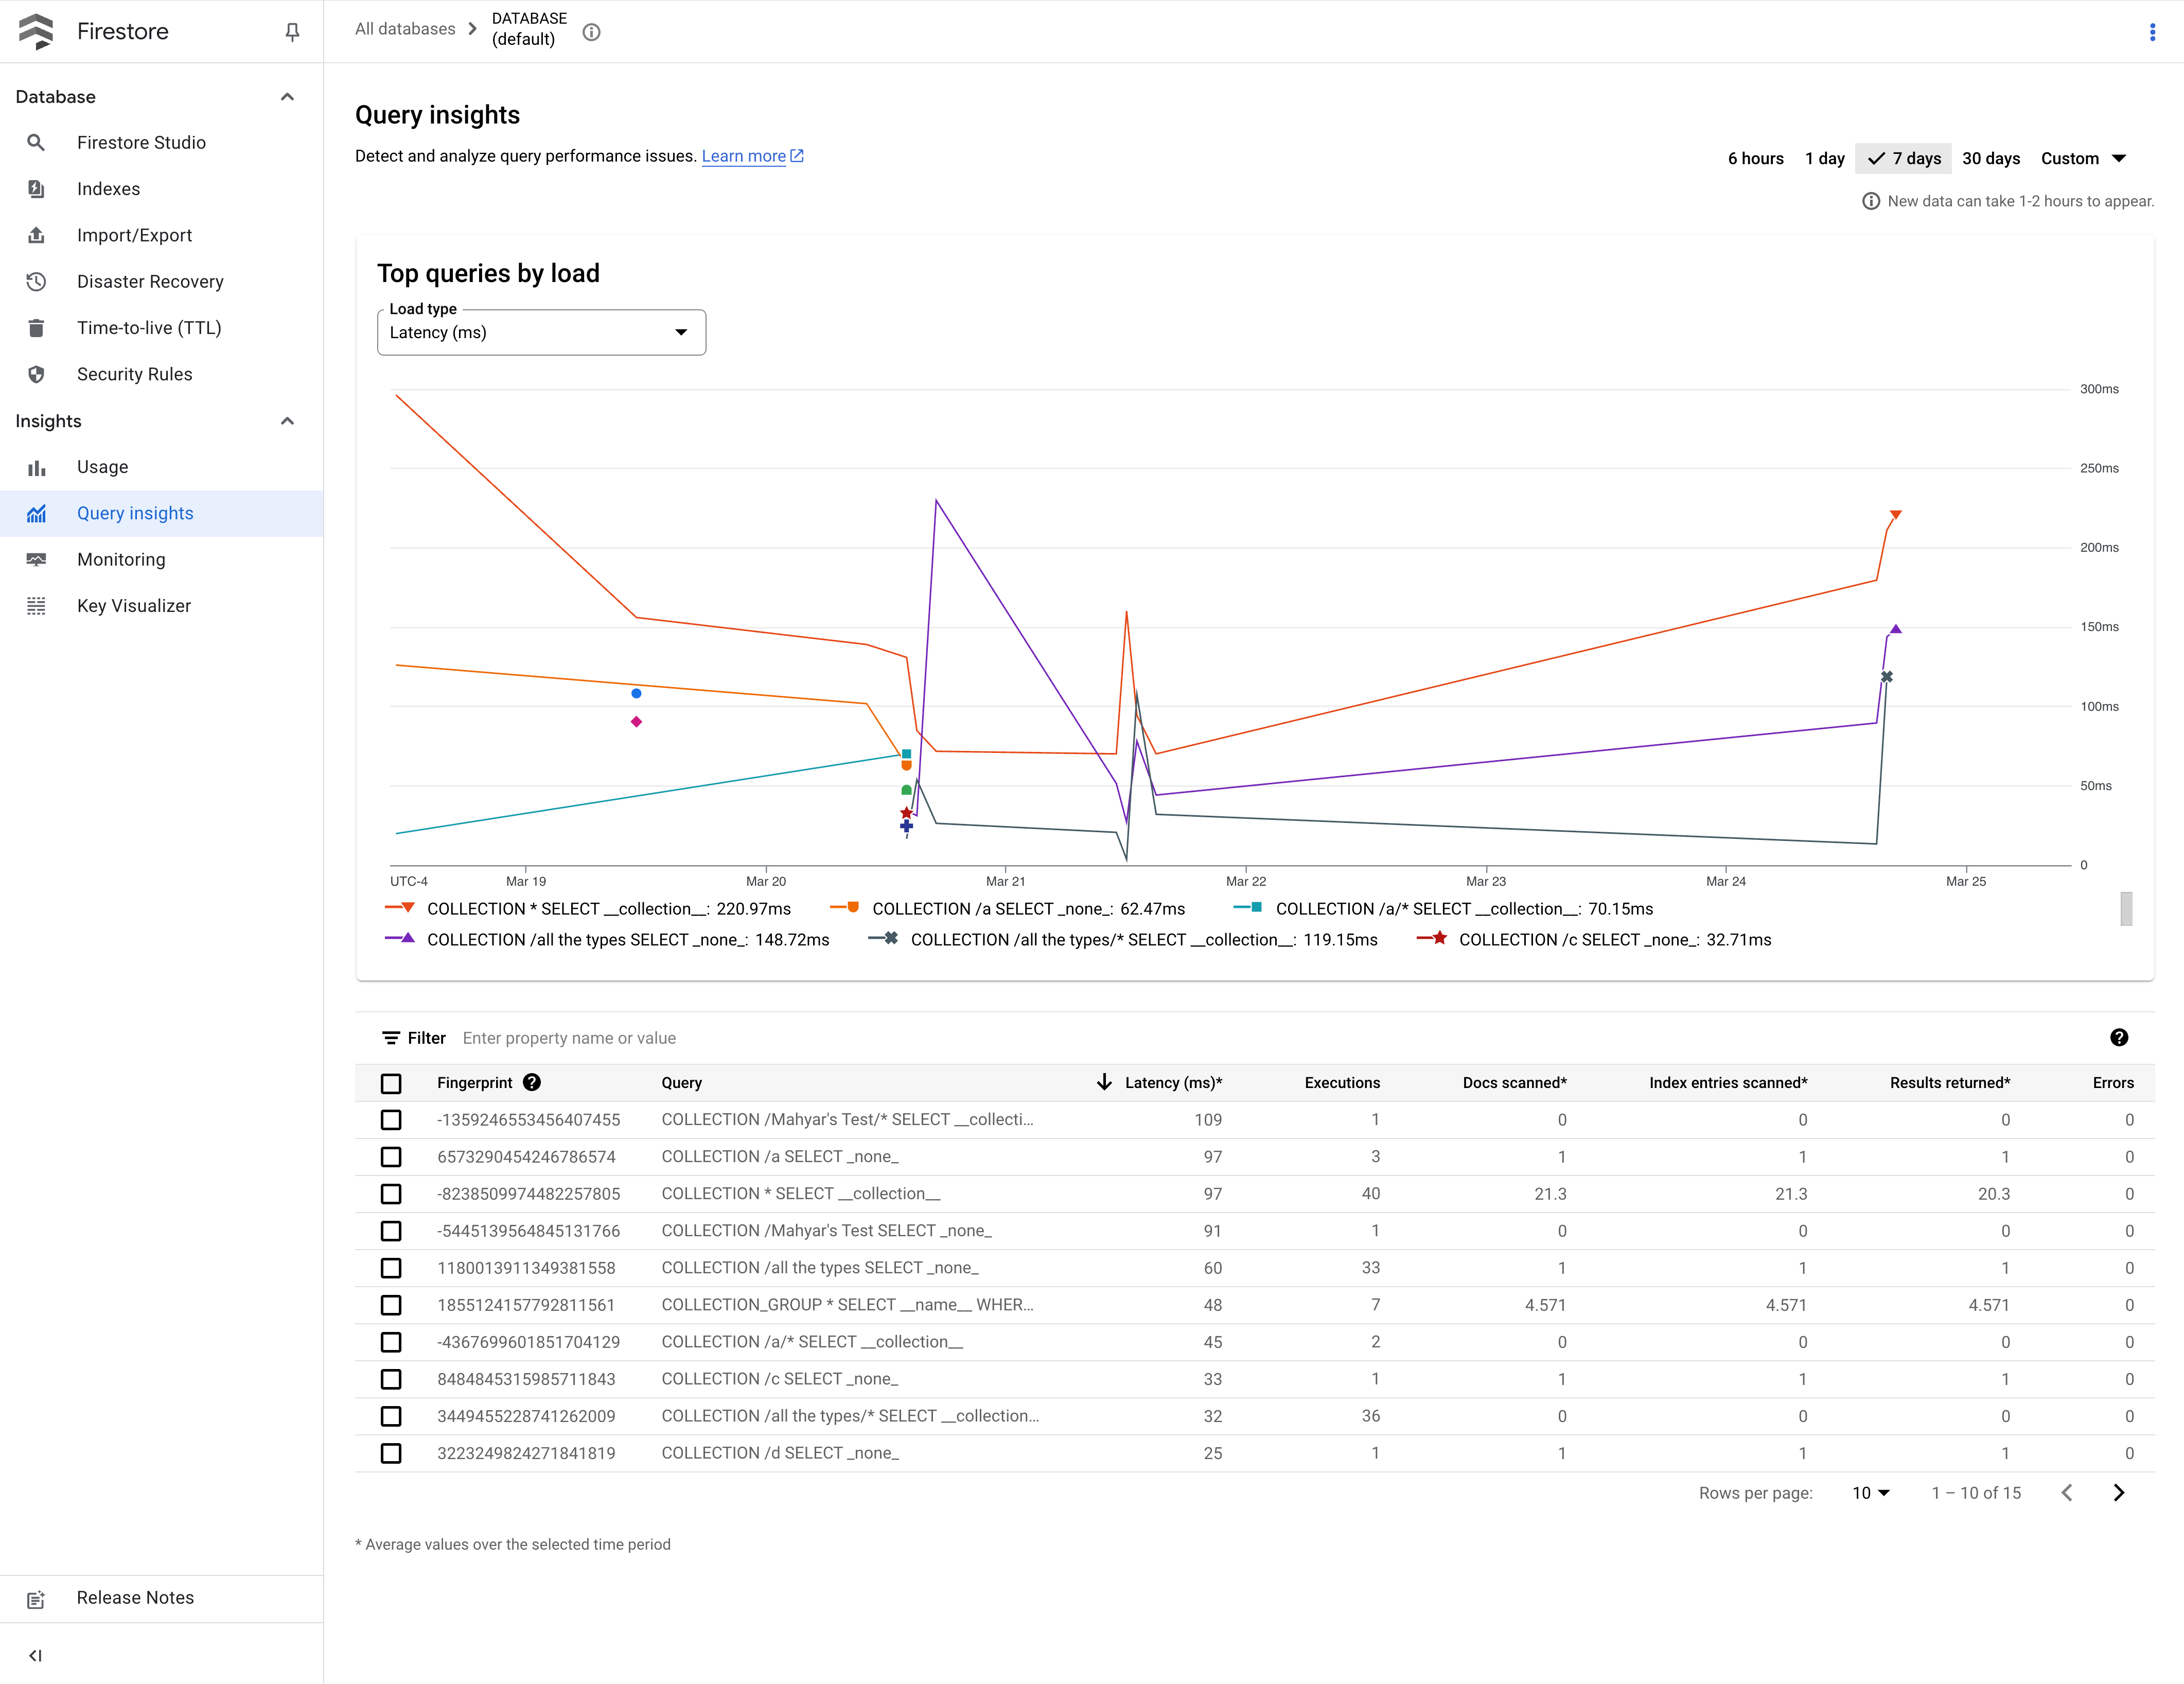Select the Indexes sidebar icon
2184x1684 pixels.
coord(36,188)
